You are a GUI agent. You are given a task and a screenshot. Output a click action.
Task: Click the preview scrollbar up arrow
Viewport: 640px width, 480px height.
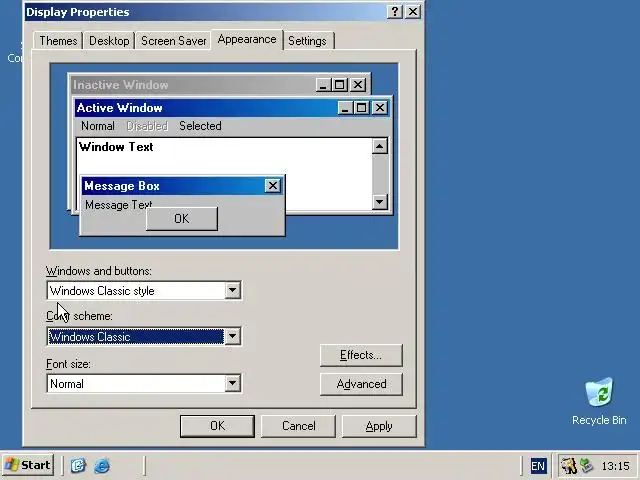click(x=380, y=146)
